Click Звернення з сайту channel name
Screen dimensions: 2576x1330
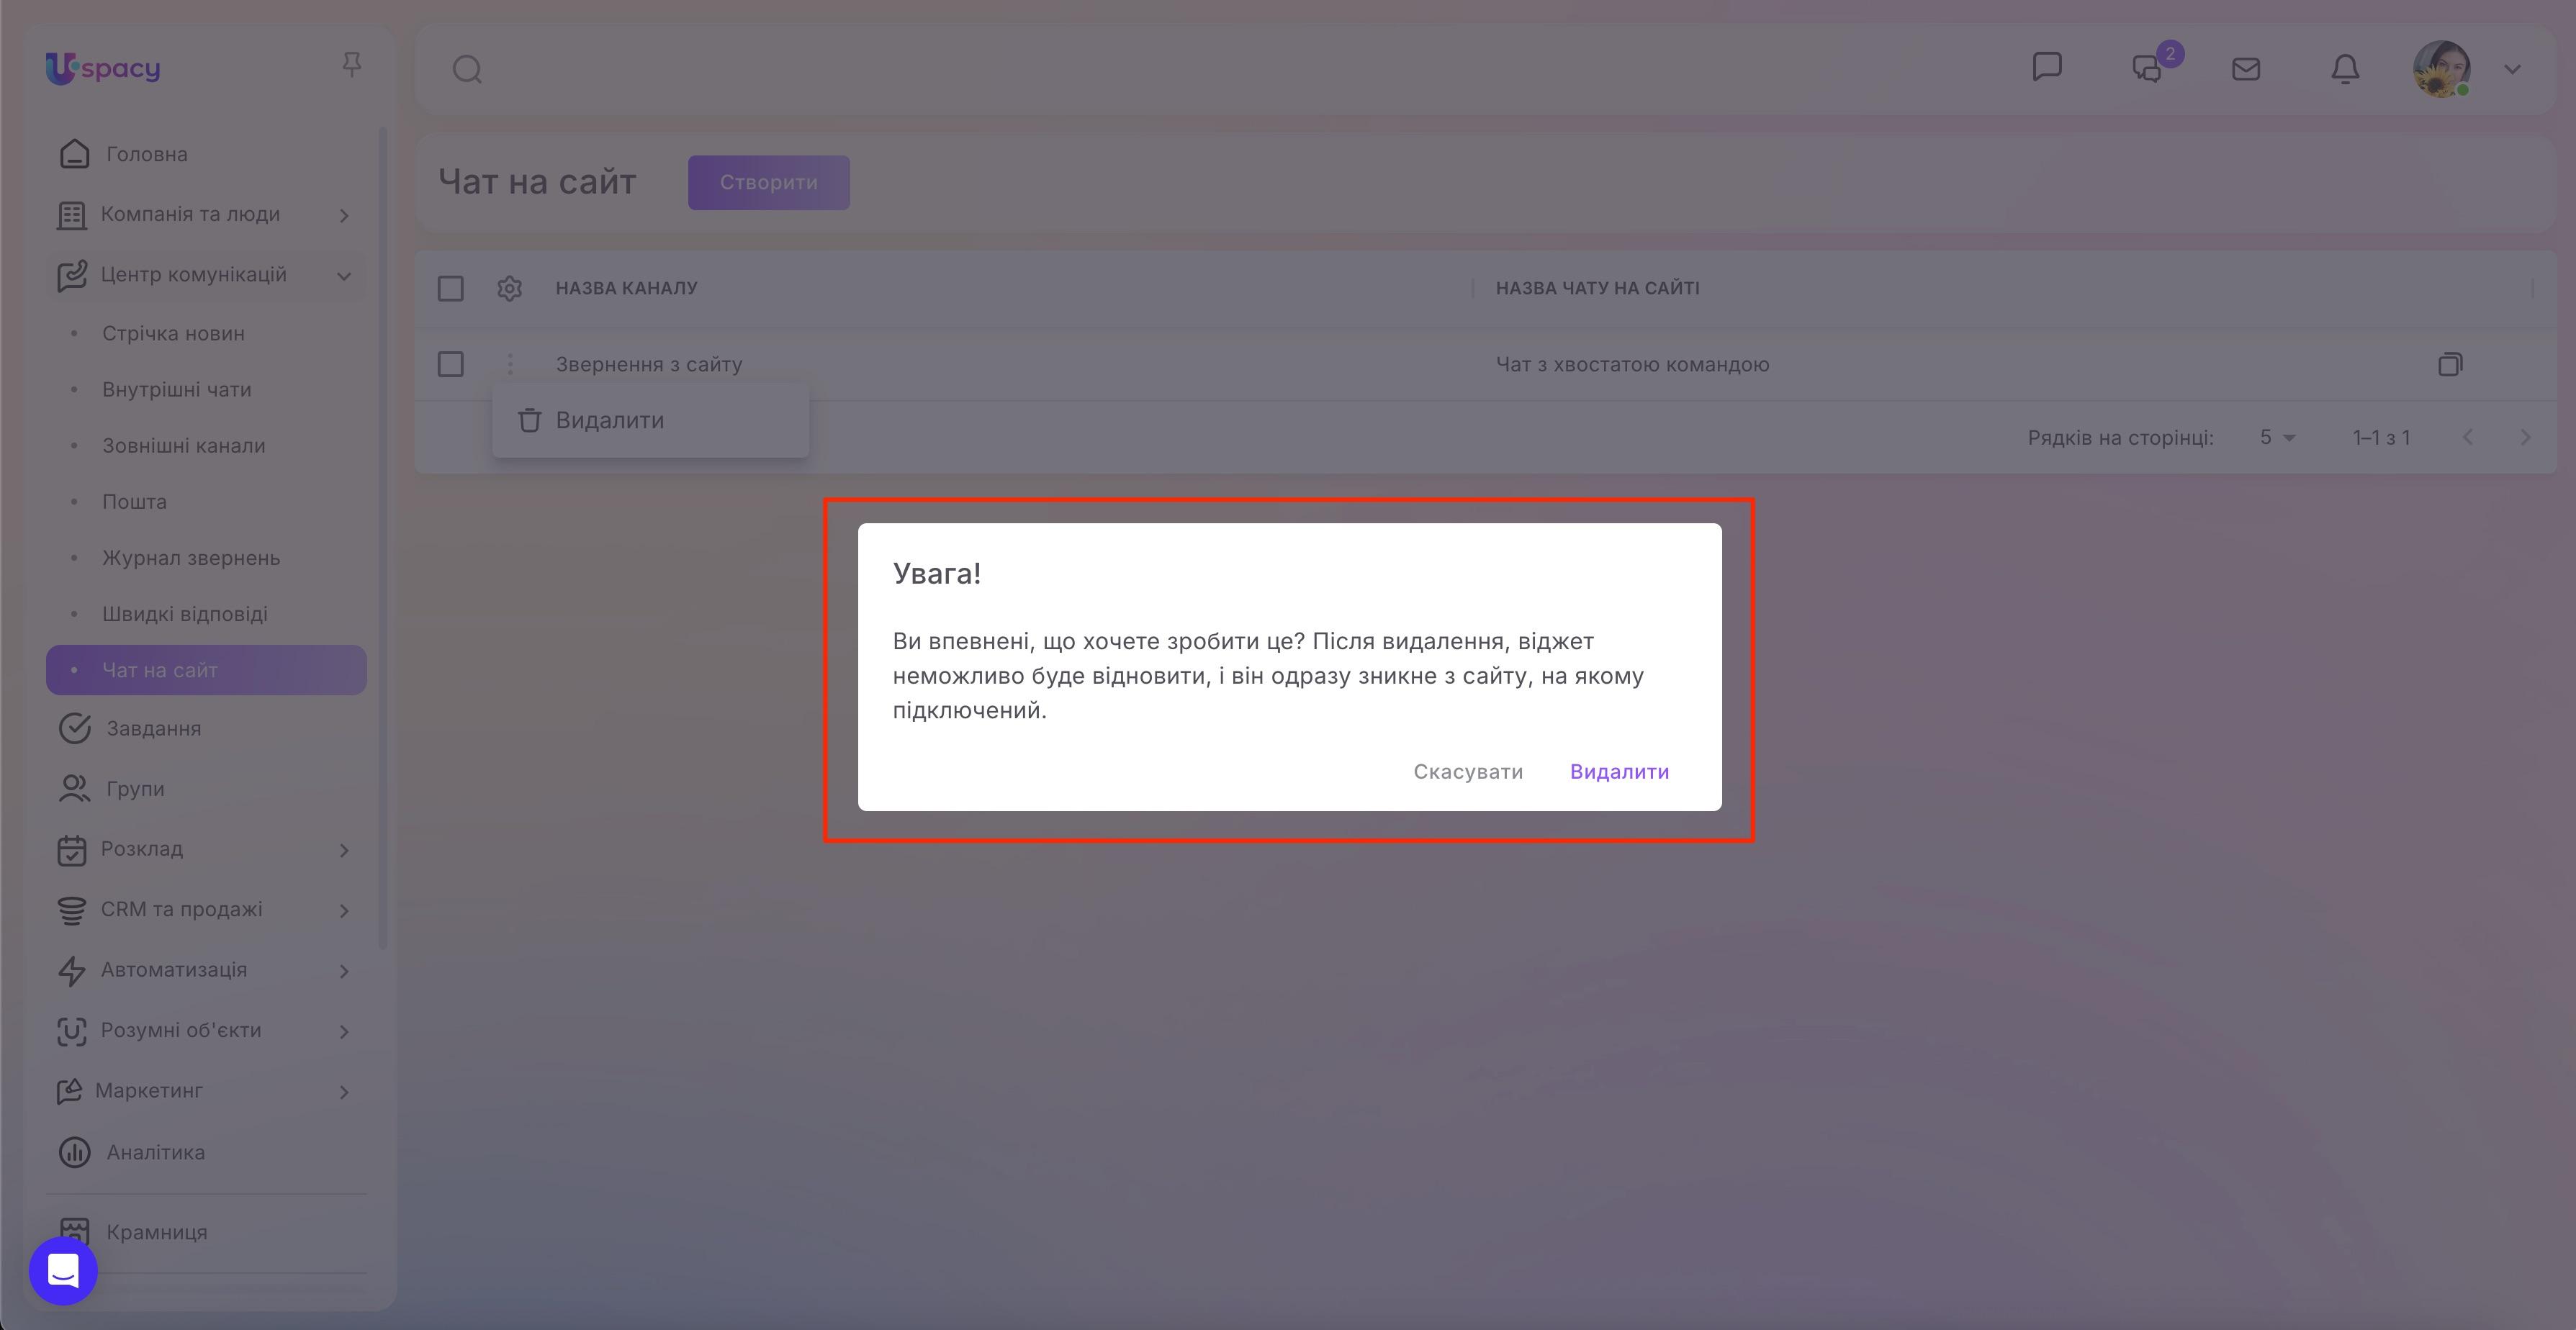click(x=649, y=364)
